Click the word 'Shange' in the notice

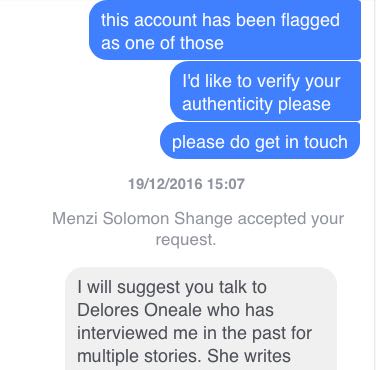pos(203,219)
